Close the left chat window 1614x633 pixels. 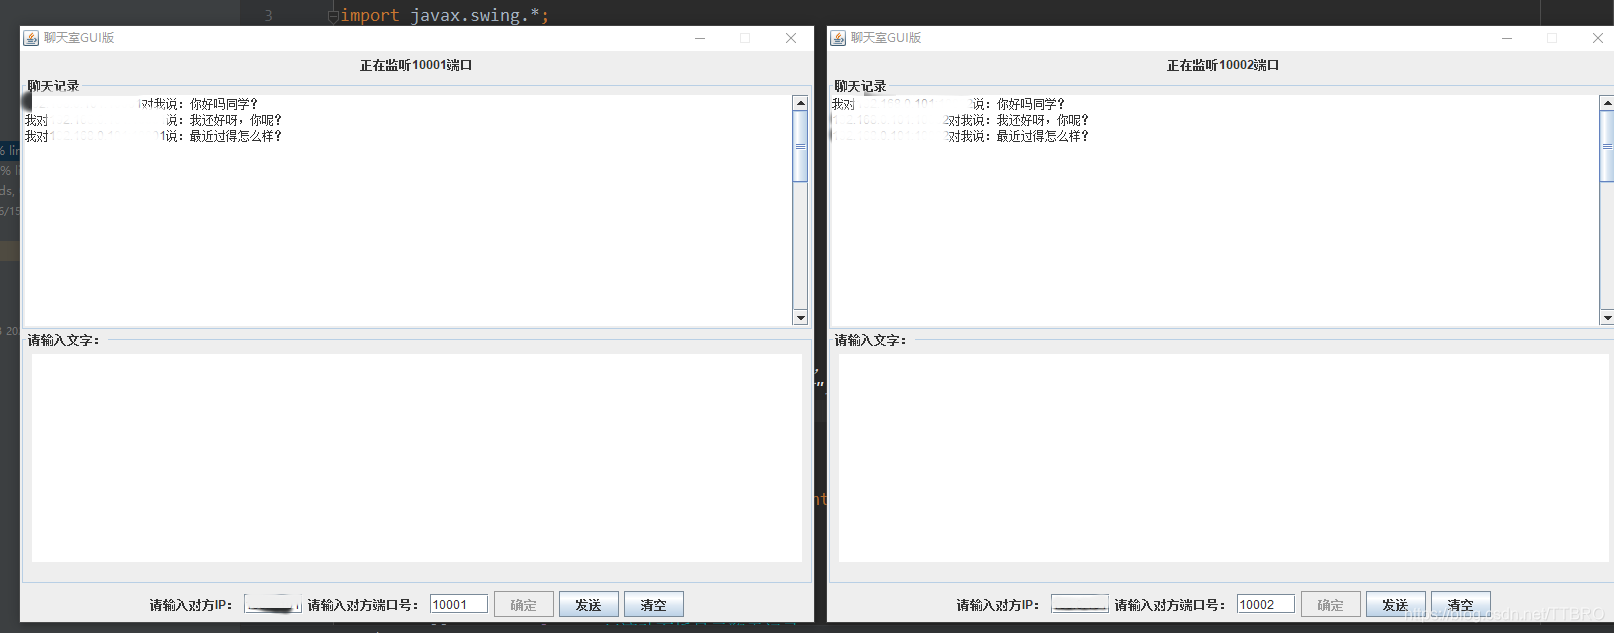point(791,38)
